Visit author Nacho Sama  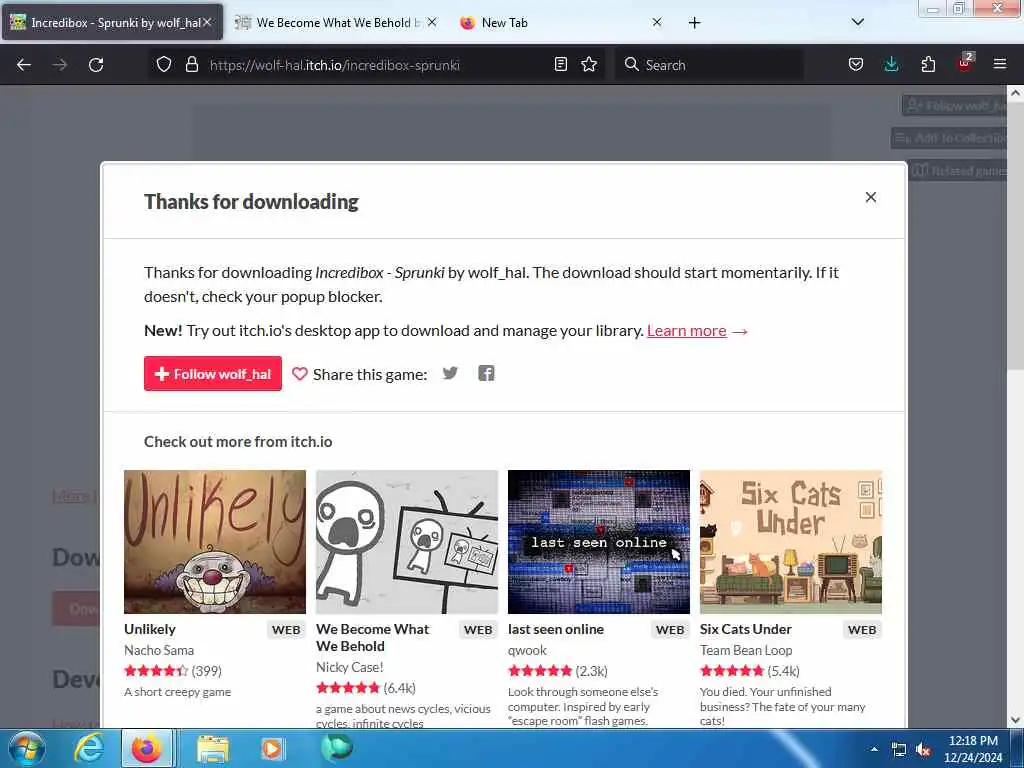[159, 650]
